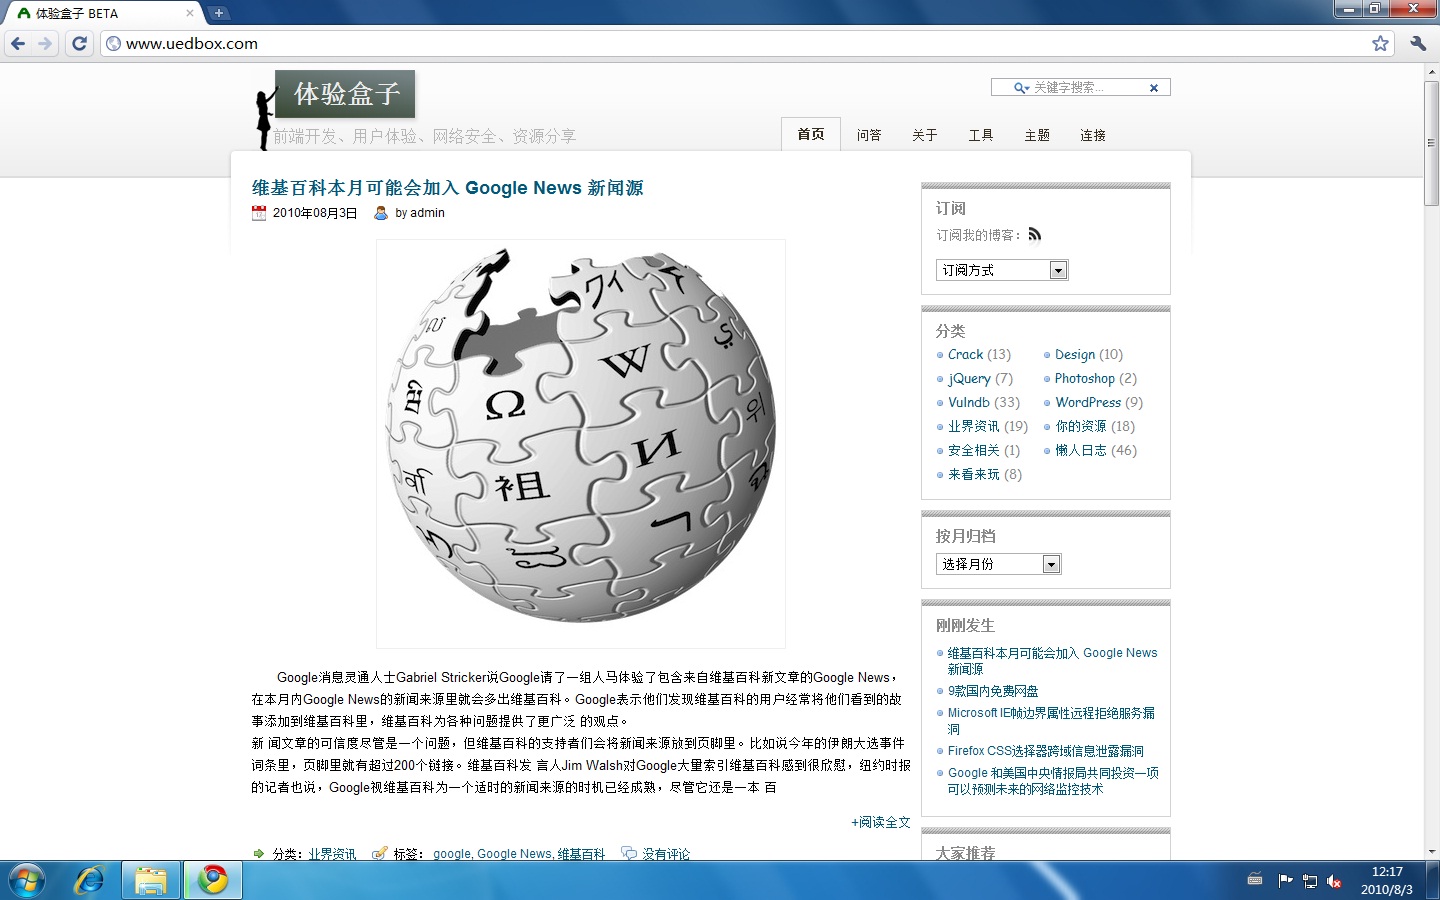The image size is (1440, 900).
Task: Click the 维基百科 tag link below article
Action: click(x=581, y=854)
